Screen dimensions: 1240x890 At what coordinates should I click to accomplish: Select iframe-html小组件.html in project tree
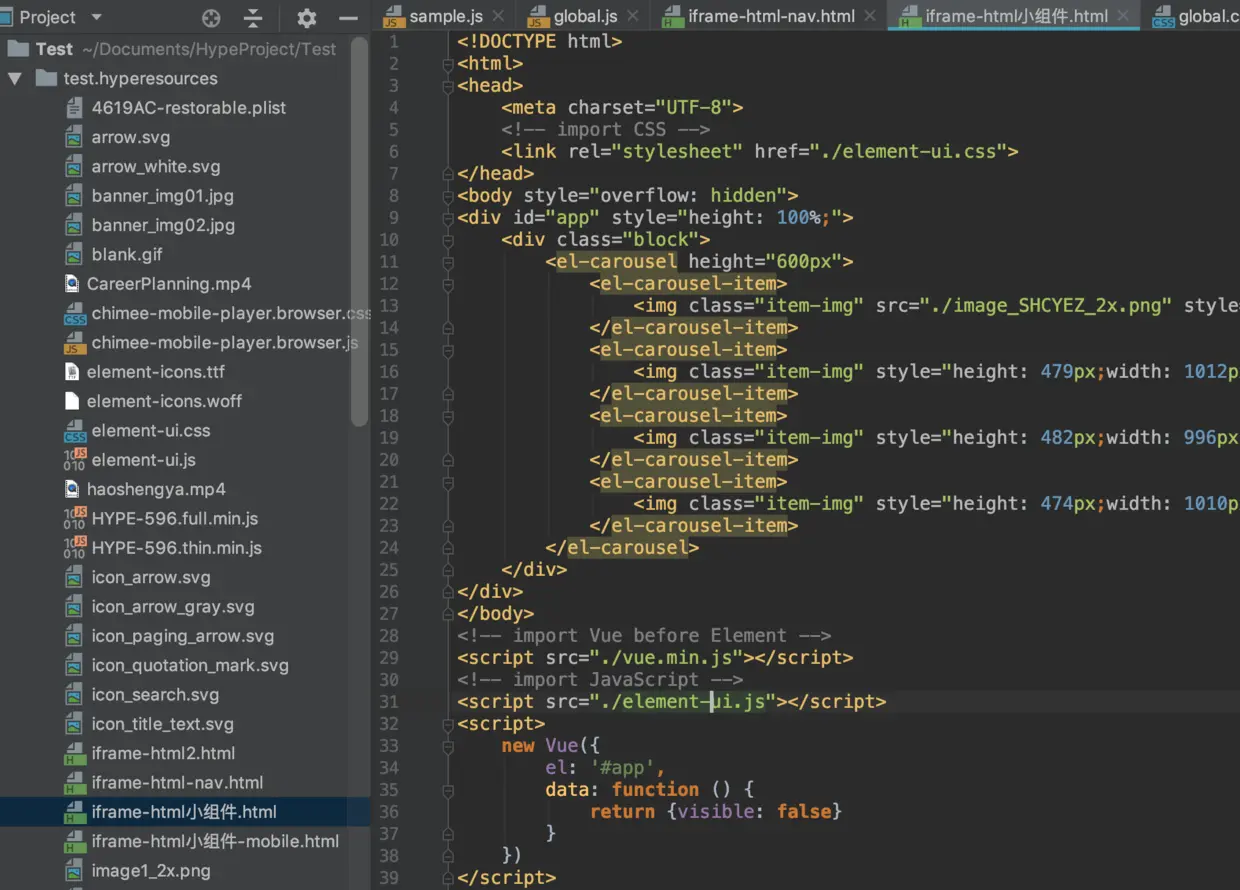(x=184, y=812)
